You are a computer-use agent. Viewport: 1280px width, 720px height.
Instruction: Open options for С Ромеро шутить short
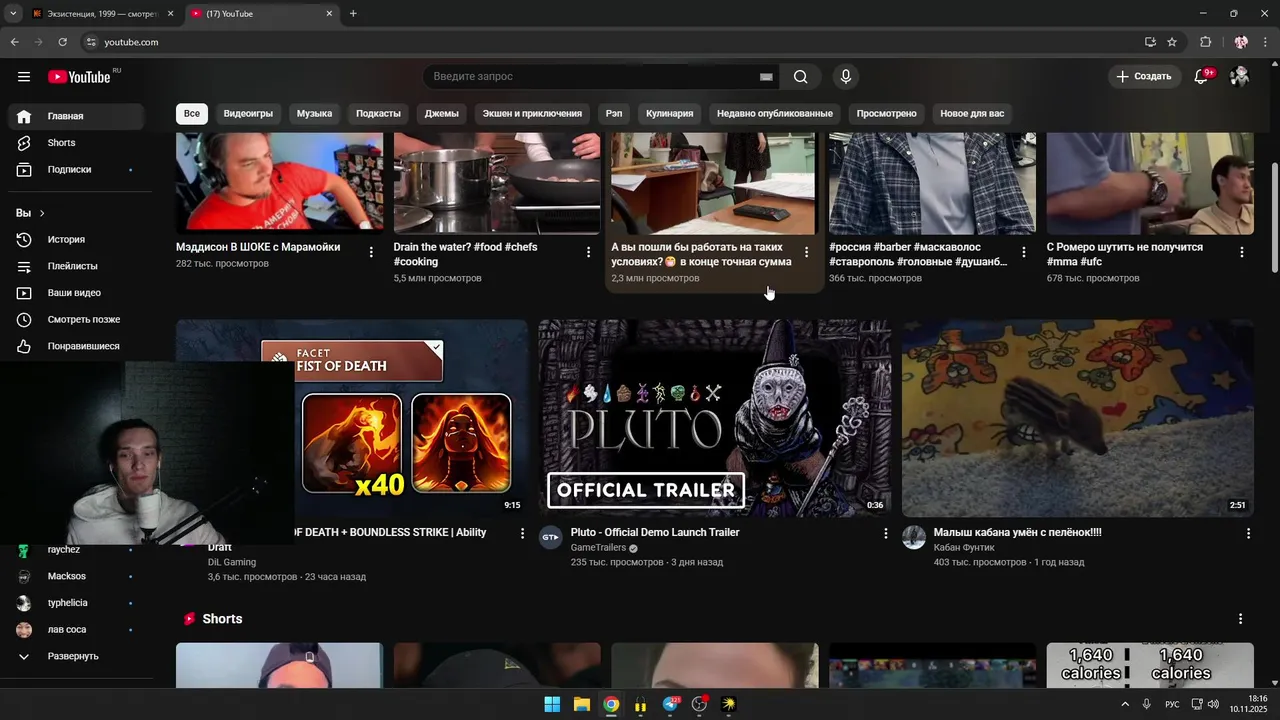point(1242,252)
